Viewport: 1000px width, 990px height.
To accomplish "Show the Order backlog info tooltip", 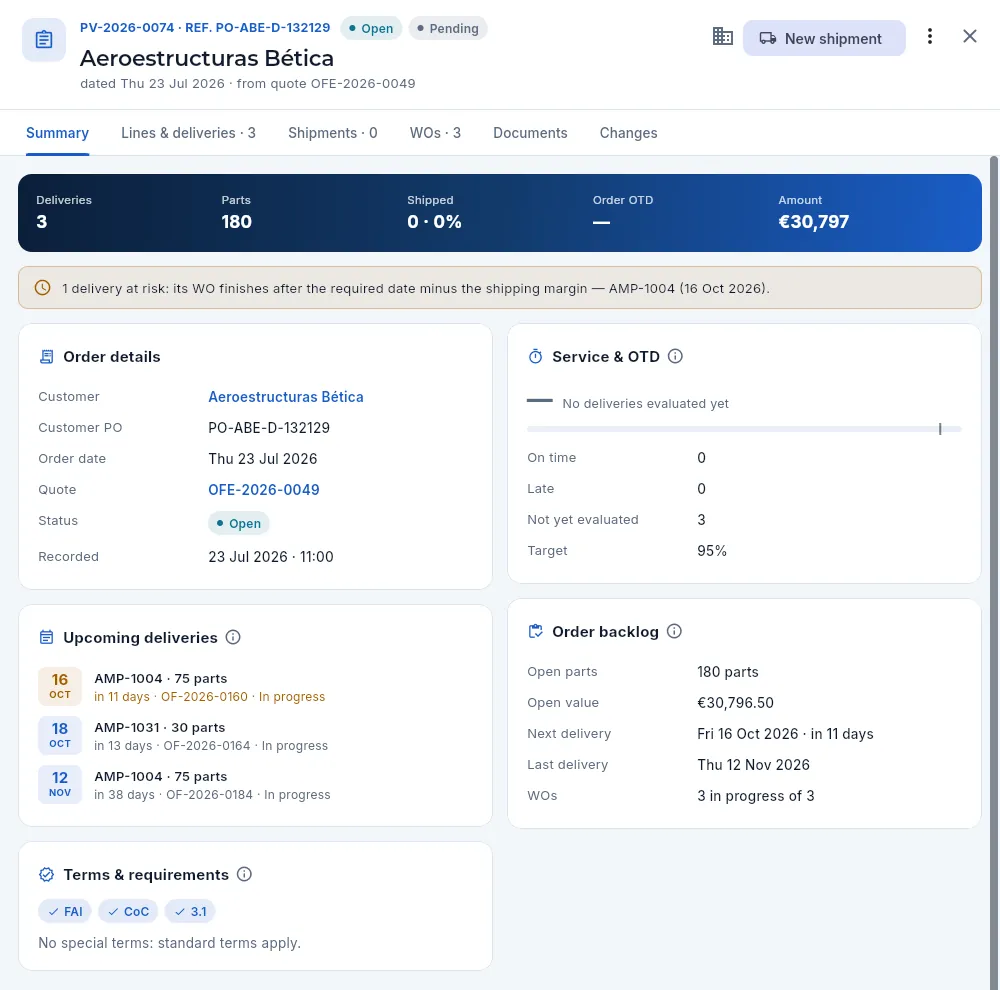I will 674,631.
